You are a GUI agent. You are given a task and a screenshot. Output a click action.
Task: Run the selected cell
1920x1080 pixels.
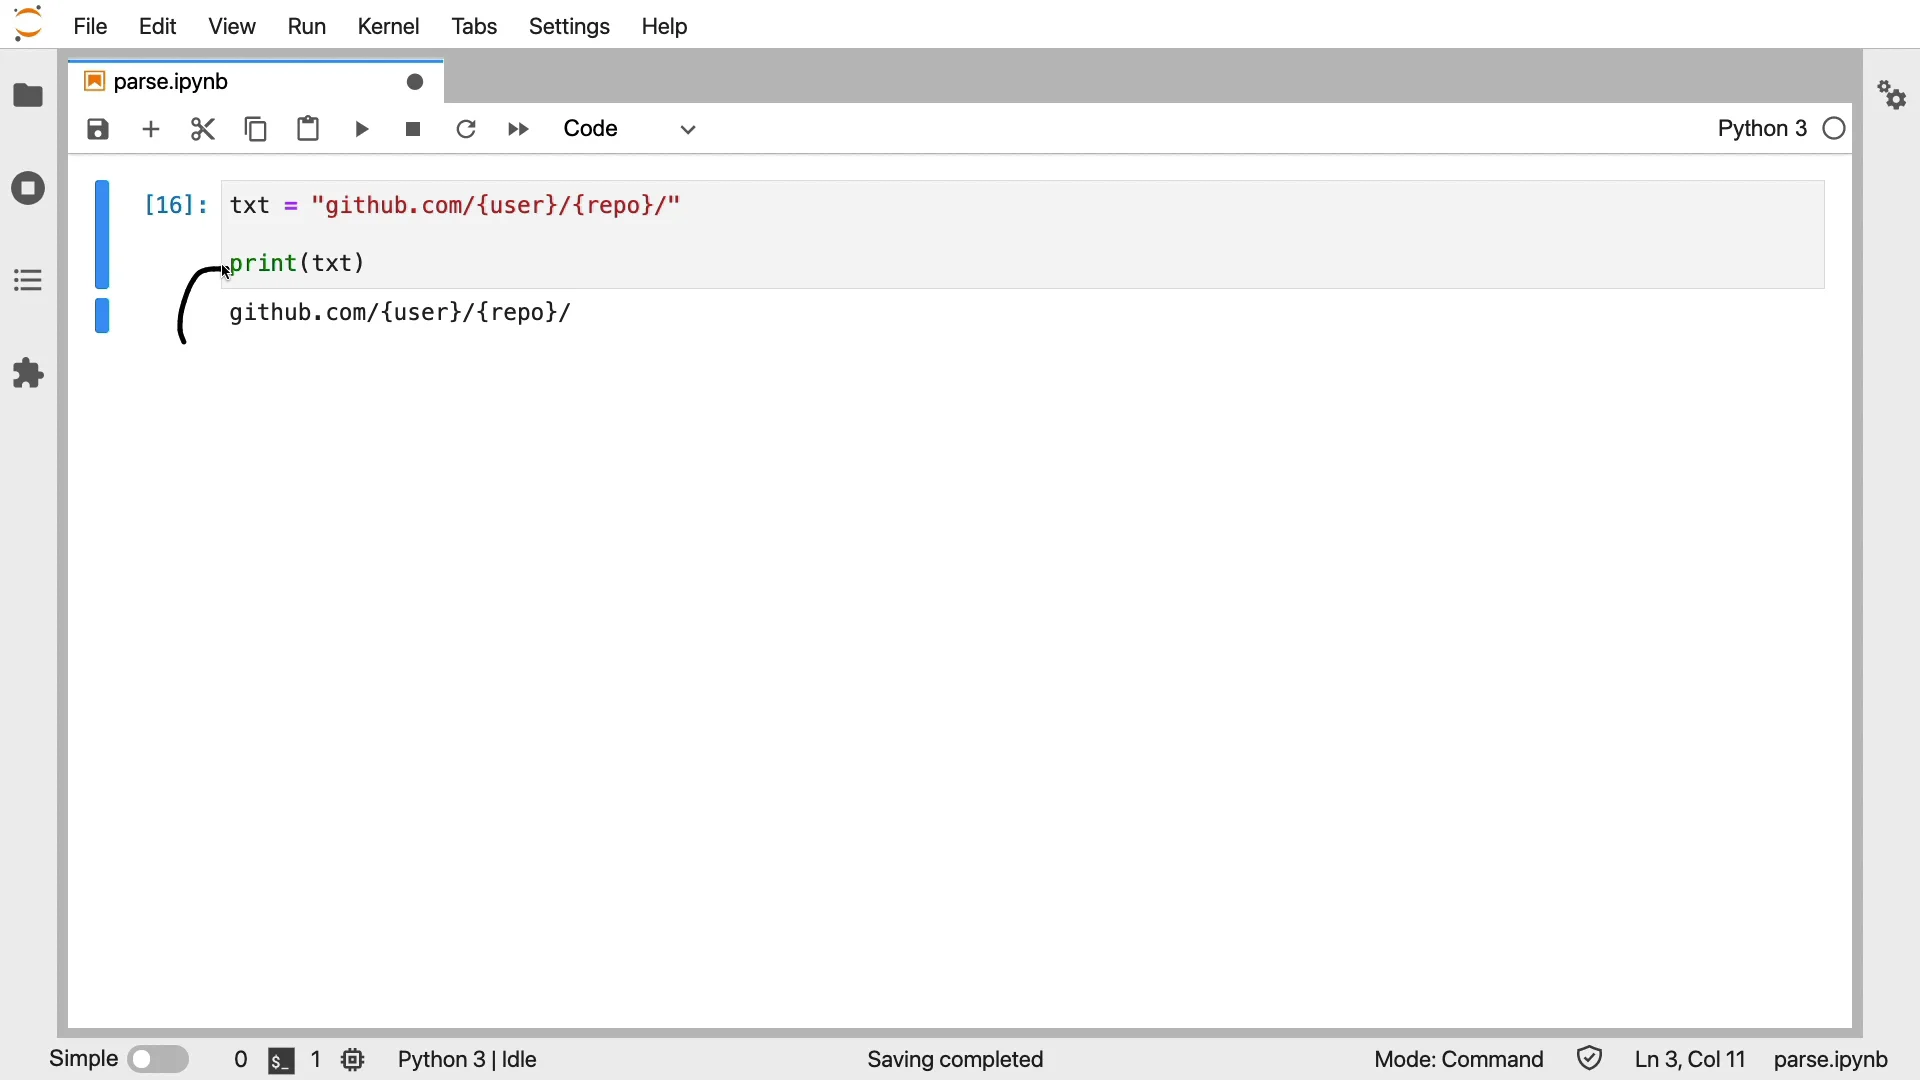362,130
